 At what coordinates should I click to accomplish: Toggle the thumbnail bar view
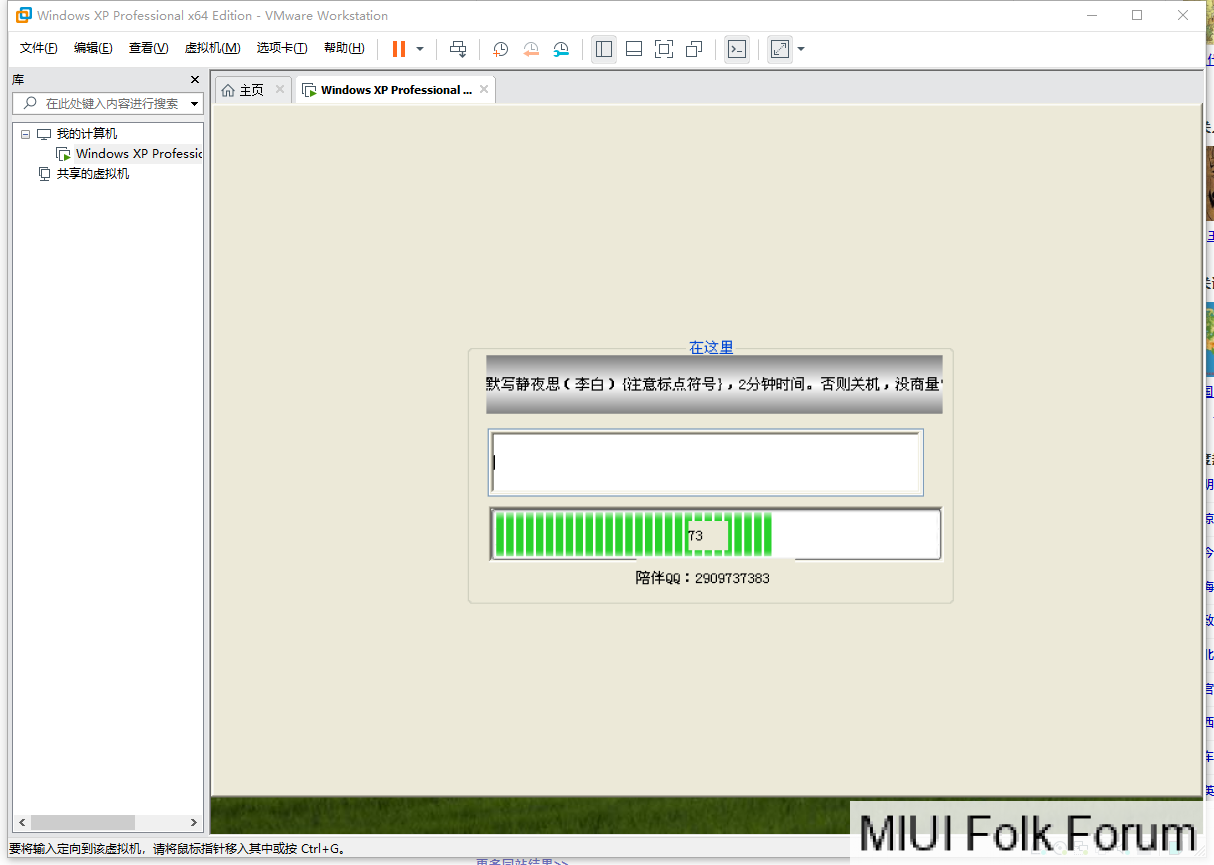coord(634,49)
